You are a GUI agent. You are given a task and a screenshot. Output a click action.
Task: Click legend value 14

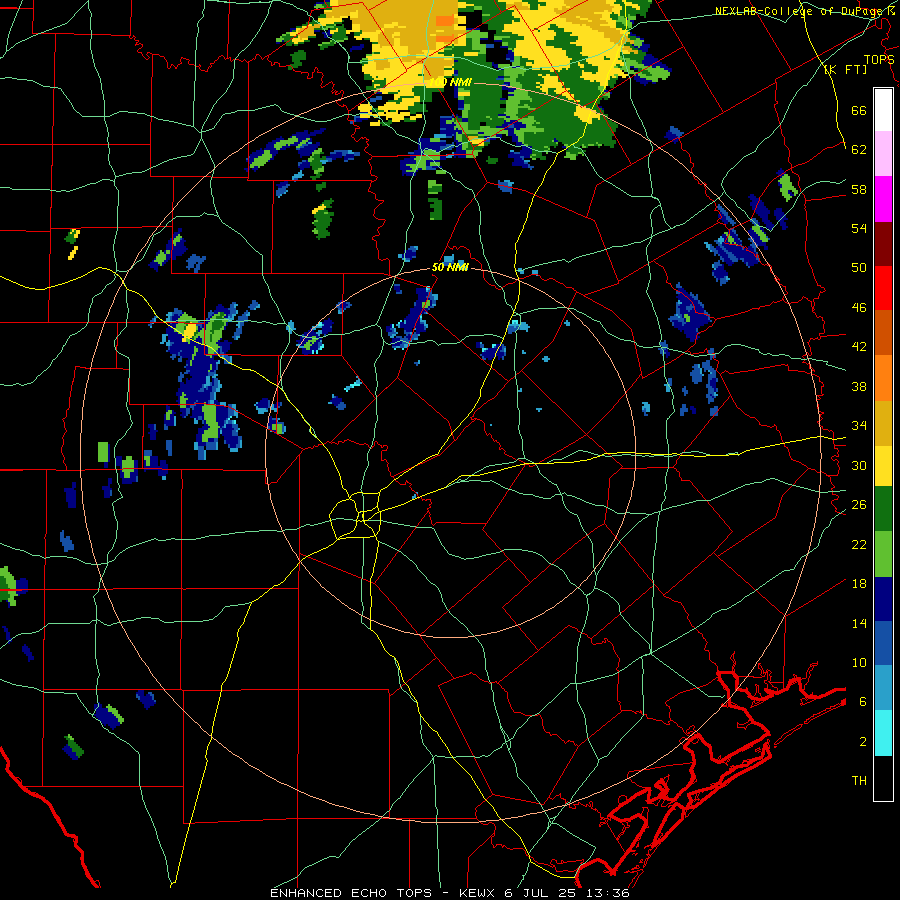[x=859, y=623]
